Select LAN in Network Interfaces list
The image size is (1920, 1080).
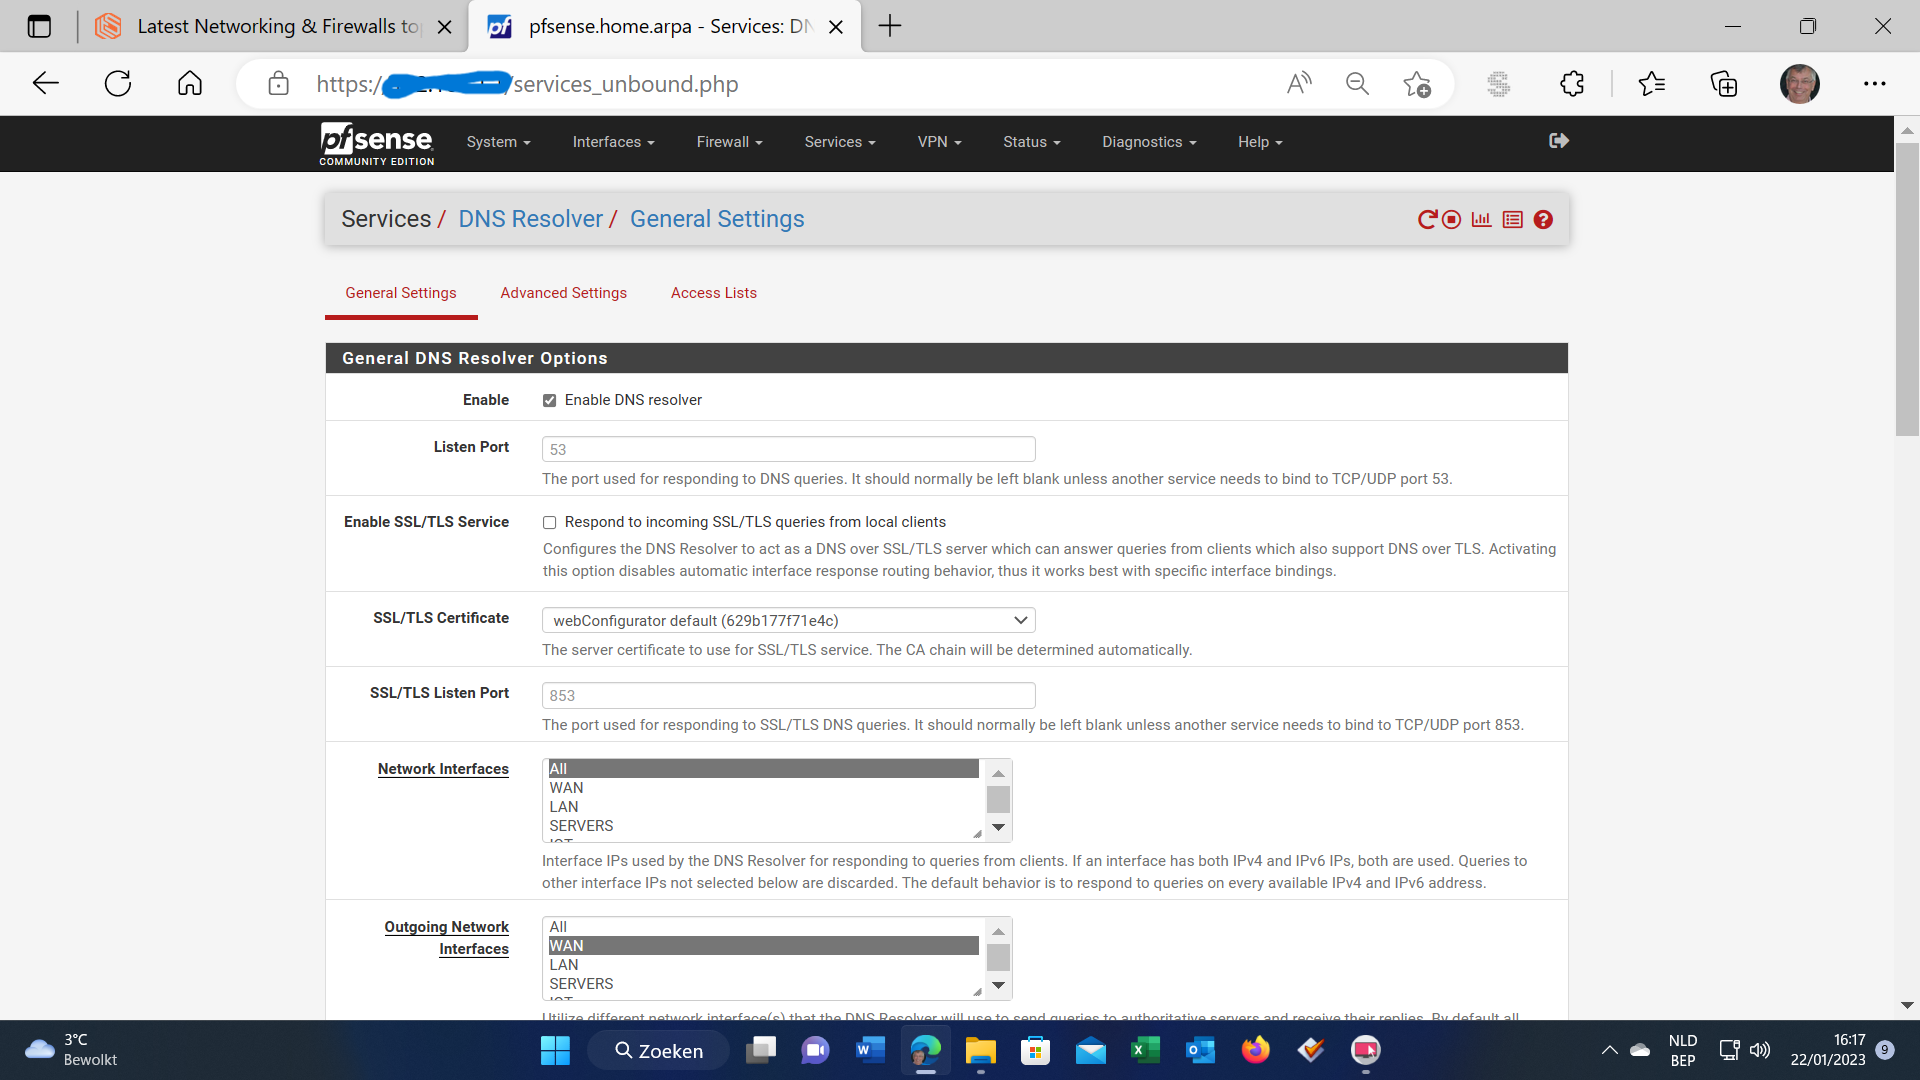tap(763, 807)
